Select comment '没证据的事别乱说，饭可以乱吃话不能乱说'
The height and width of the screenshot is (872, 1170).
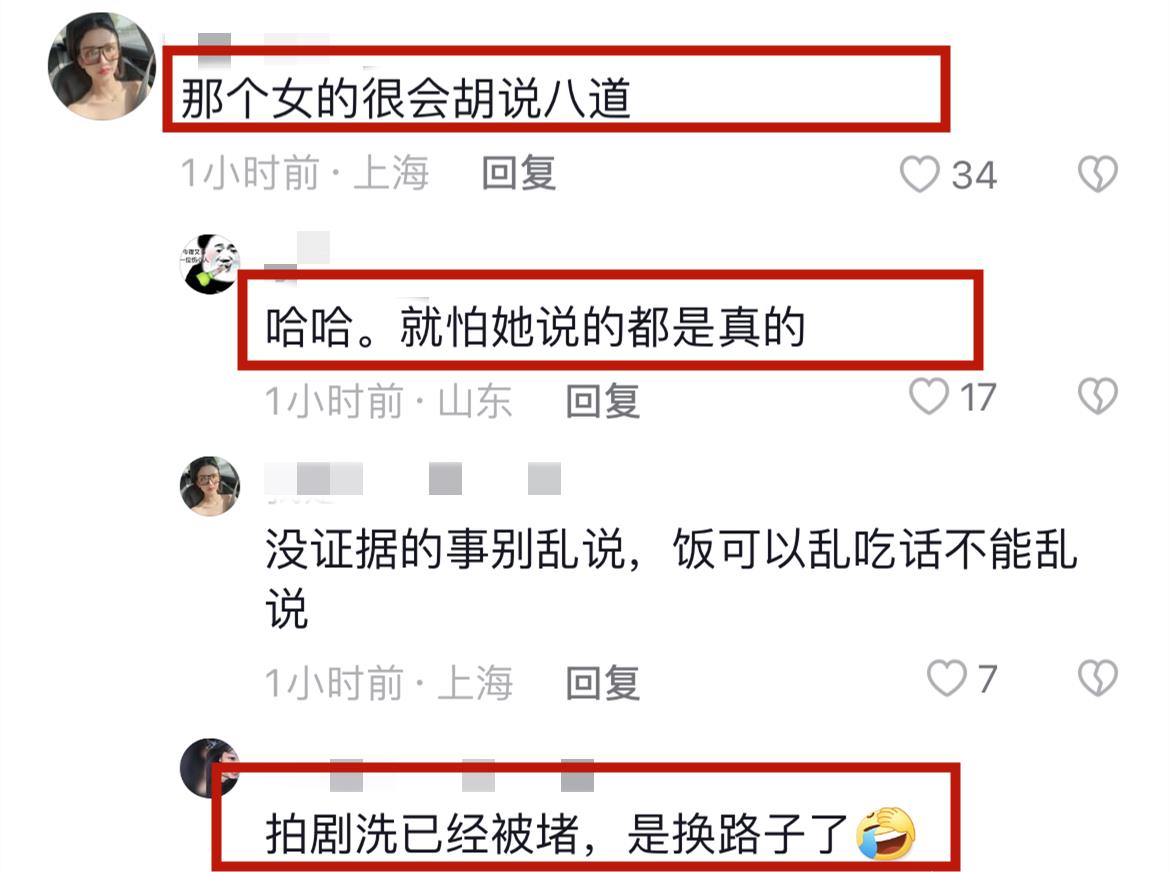672,579
